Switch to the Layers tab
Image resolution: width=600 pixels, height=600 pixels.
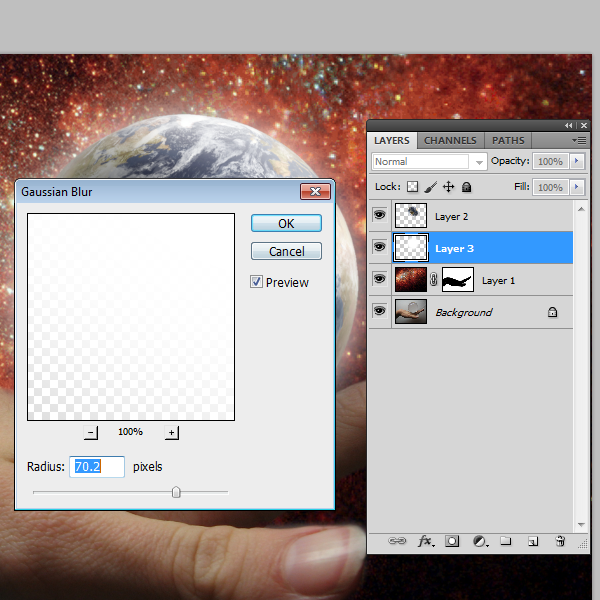click(392, 140)
